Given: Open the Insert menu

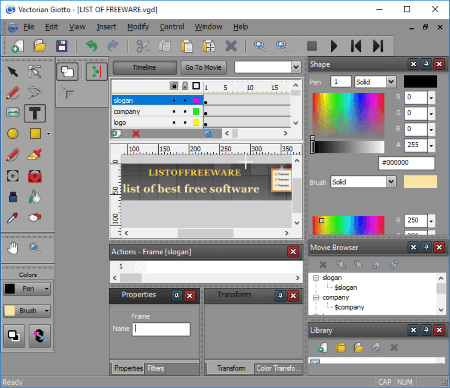Looking at the screenshot, I should pyautogui.click(x=106, y=27).
